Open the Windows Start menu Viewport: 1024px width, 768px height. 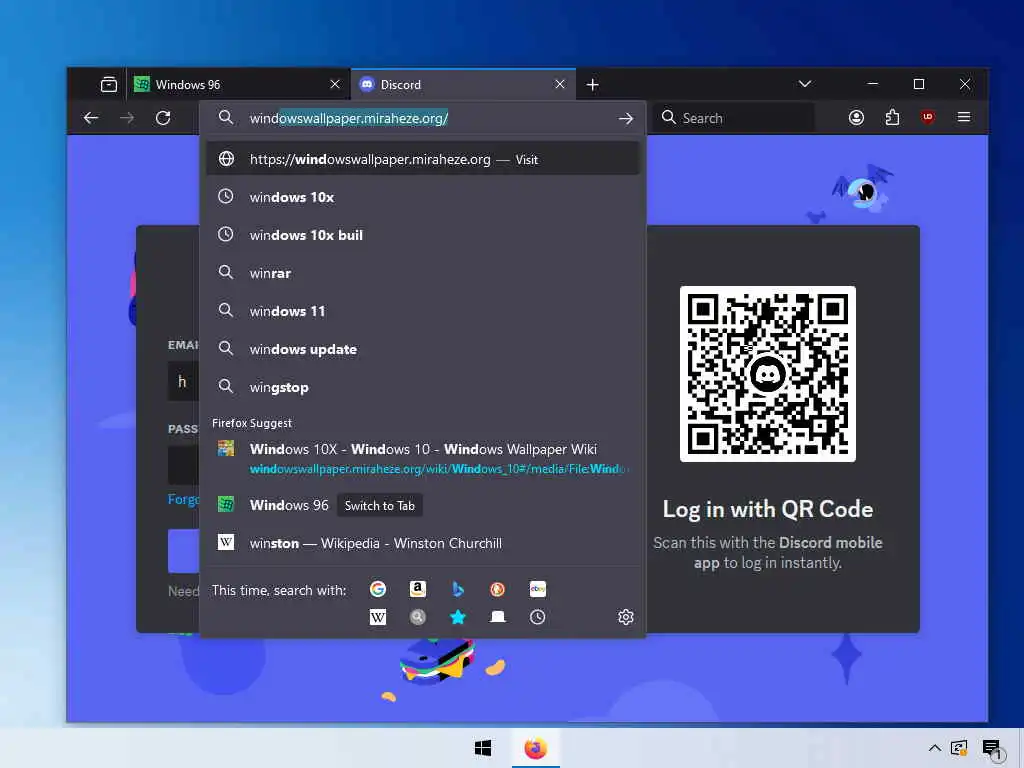click(483, 748)
